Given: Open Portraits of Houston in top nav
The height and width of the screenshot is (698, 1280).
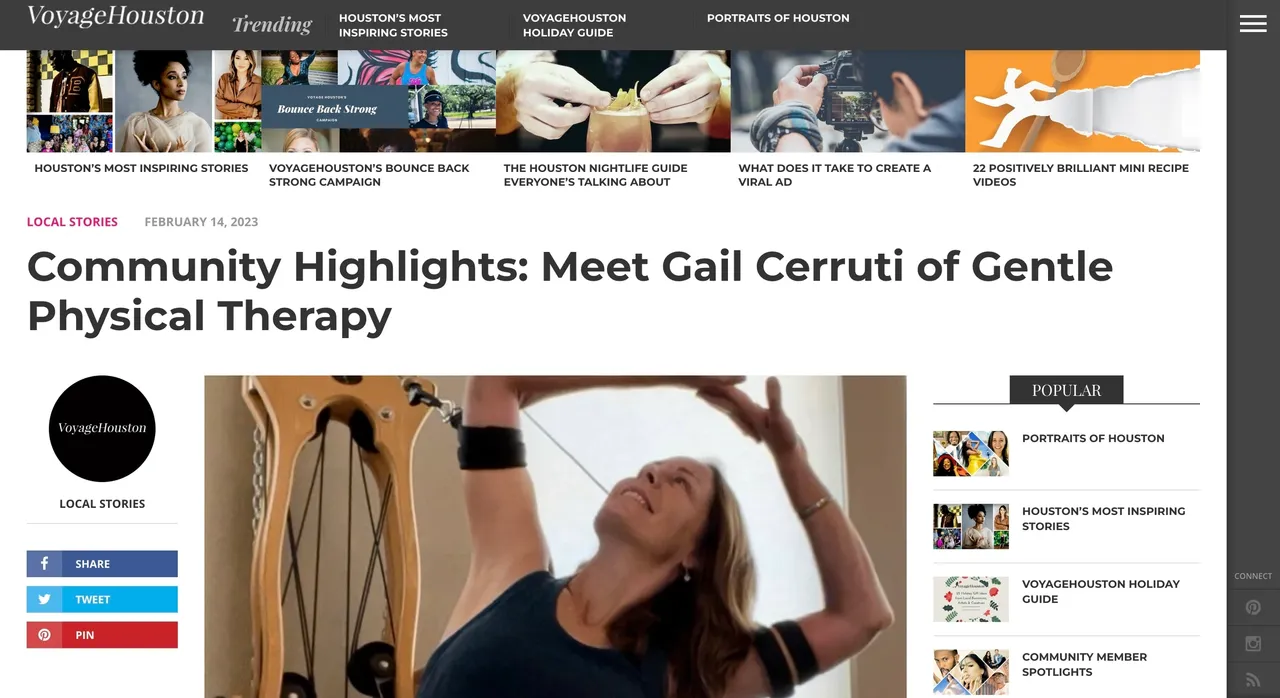Looking at the screenshot, I should click(x=778, y=18).
